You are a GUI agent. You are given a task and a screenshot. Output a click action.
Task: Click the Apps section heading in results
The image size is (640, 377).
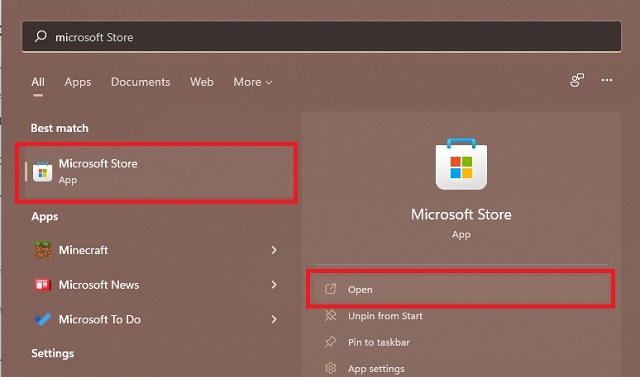(x=44, y=217)
